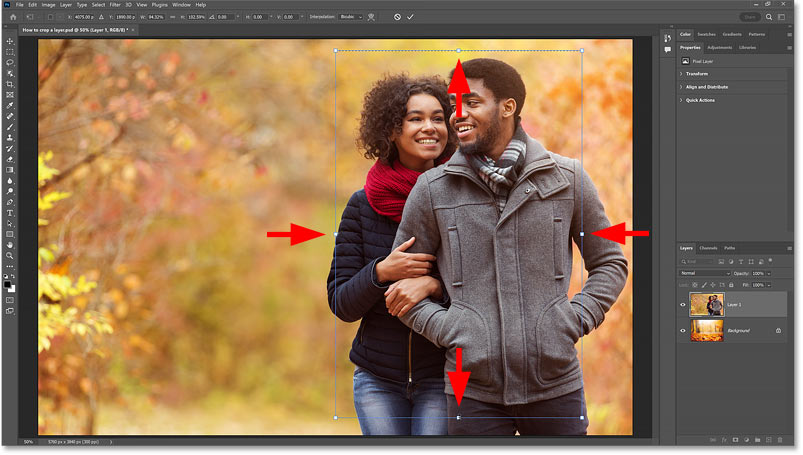The width and height of the screenshot is (803, 455).
Task: Open the Fill dropdown arrow
Action: click(769, 285)
